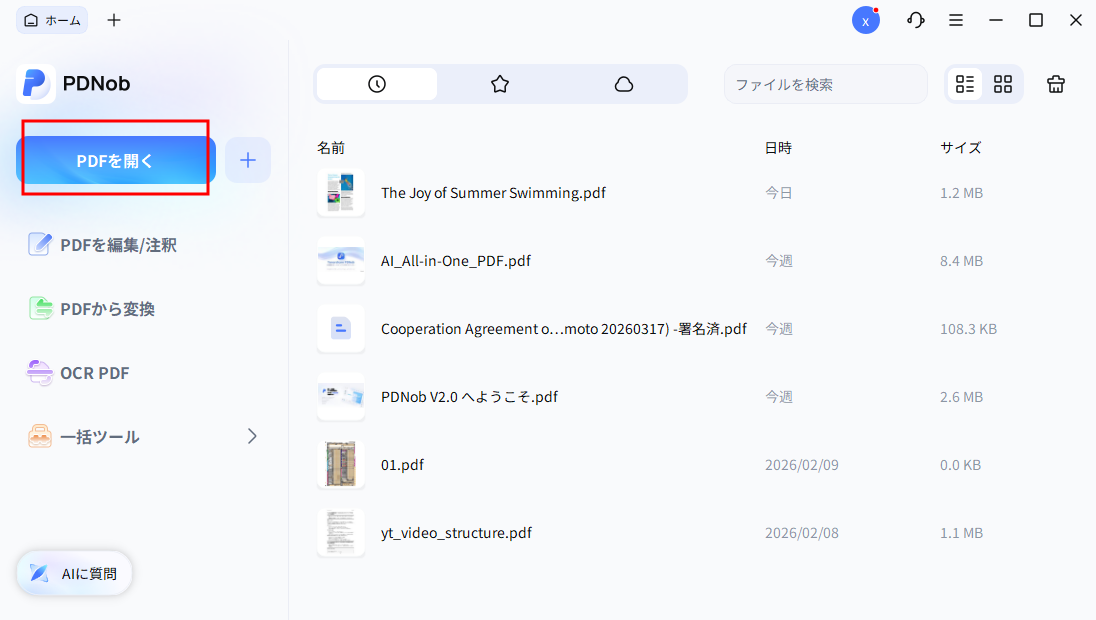1096x620 pixels.
Task: Click the ファイルを検索 search field
Action: click(x=826, y=84)
